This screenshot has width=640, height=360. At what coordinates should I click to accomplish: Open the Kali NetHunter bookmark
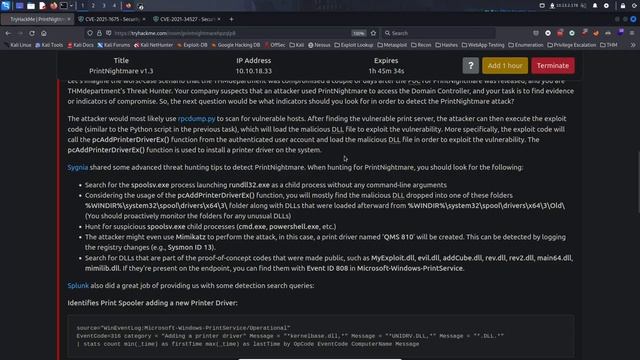pyautogui.click(x=153, y=45)
